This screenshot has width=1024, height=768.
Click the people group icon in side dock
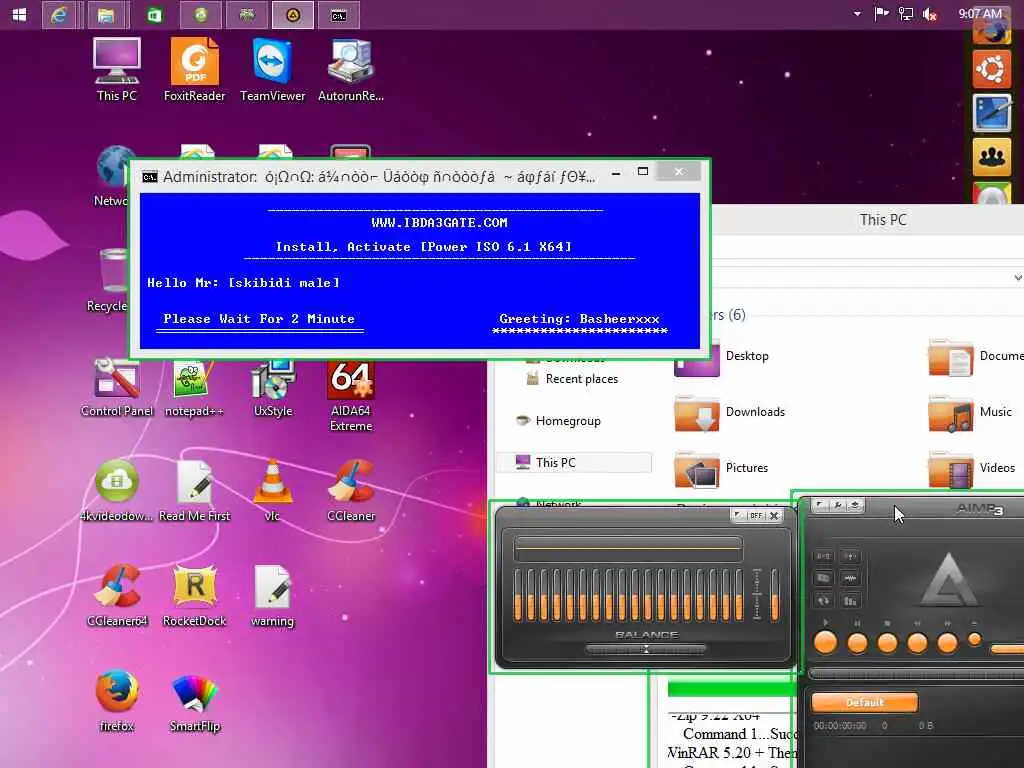(x=991, y=156)
